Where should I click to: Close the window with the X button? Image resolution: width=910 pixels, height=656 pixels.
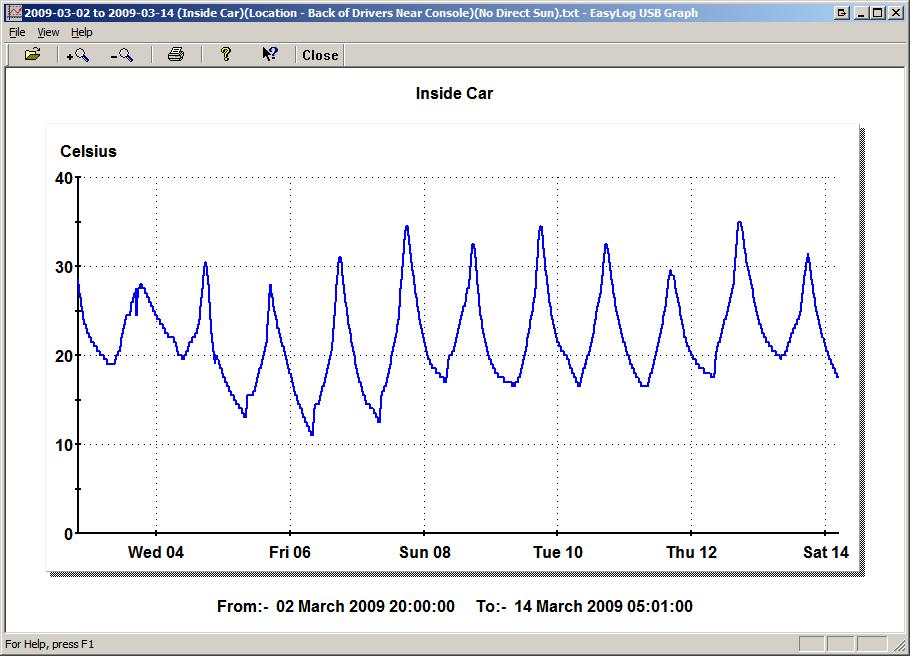[896, 13]
